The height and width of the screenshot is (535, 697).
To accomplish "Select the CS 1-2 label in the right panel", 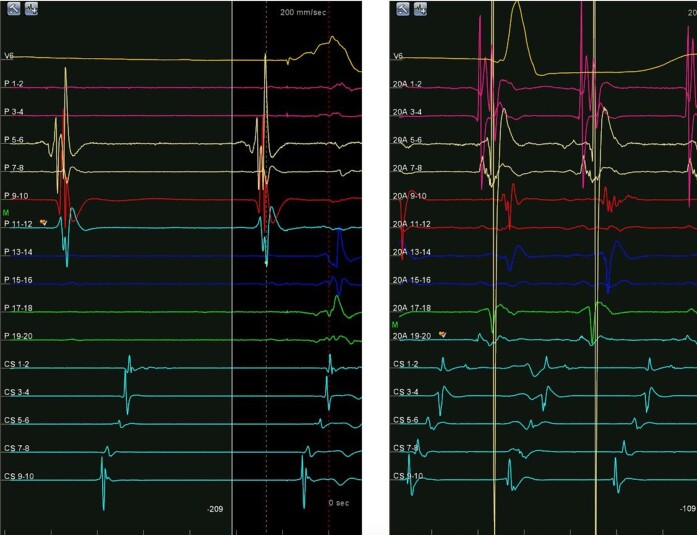I will coord(405,364).
